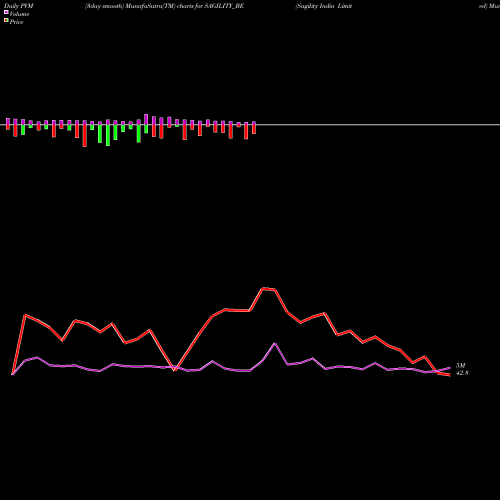The height and width of the screenshot is (500, 500).
Task: Select the 'Price' legend label
Action: tap(16, 22)
